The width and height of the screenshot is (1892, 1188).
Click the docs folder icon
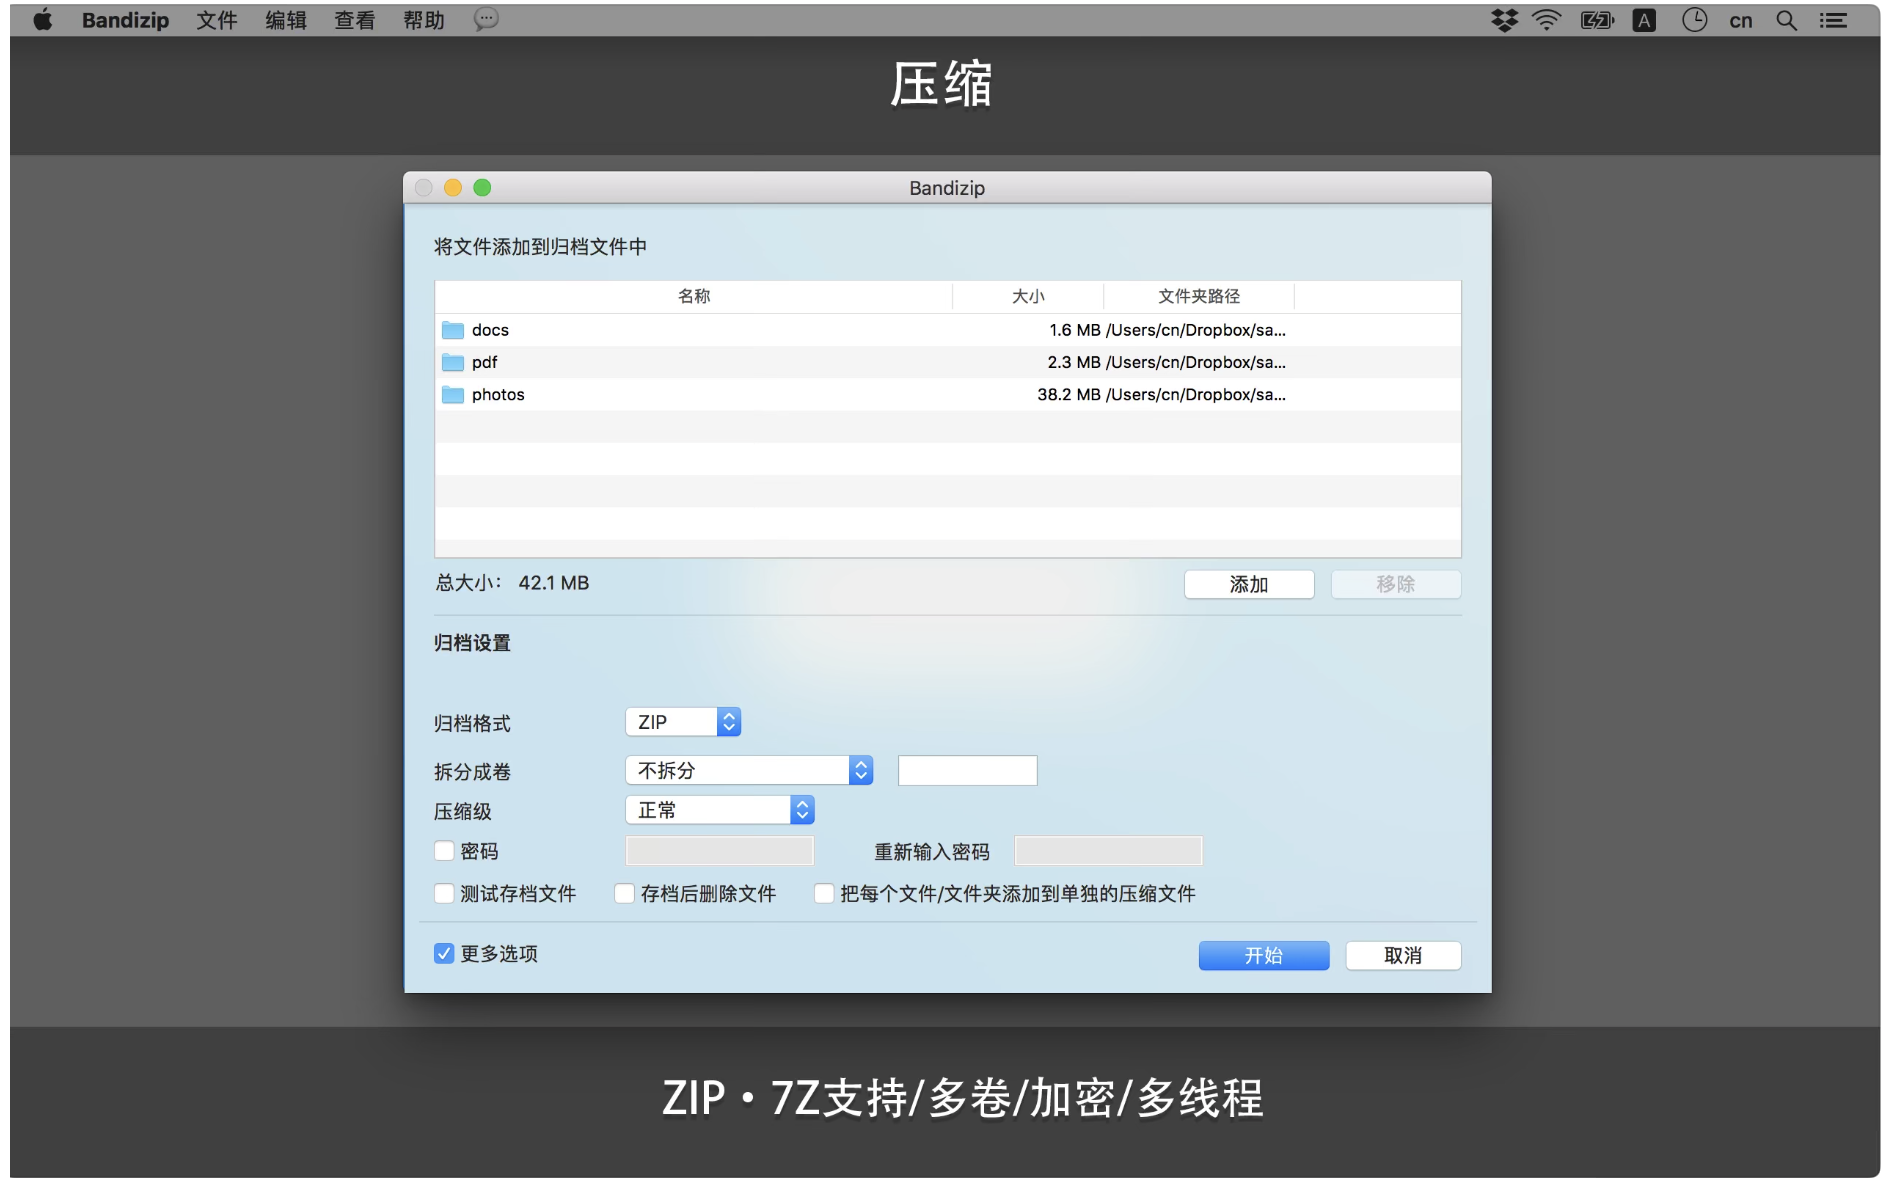tap(453, 330)
